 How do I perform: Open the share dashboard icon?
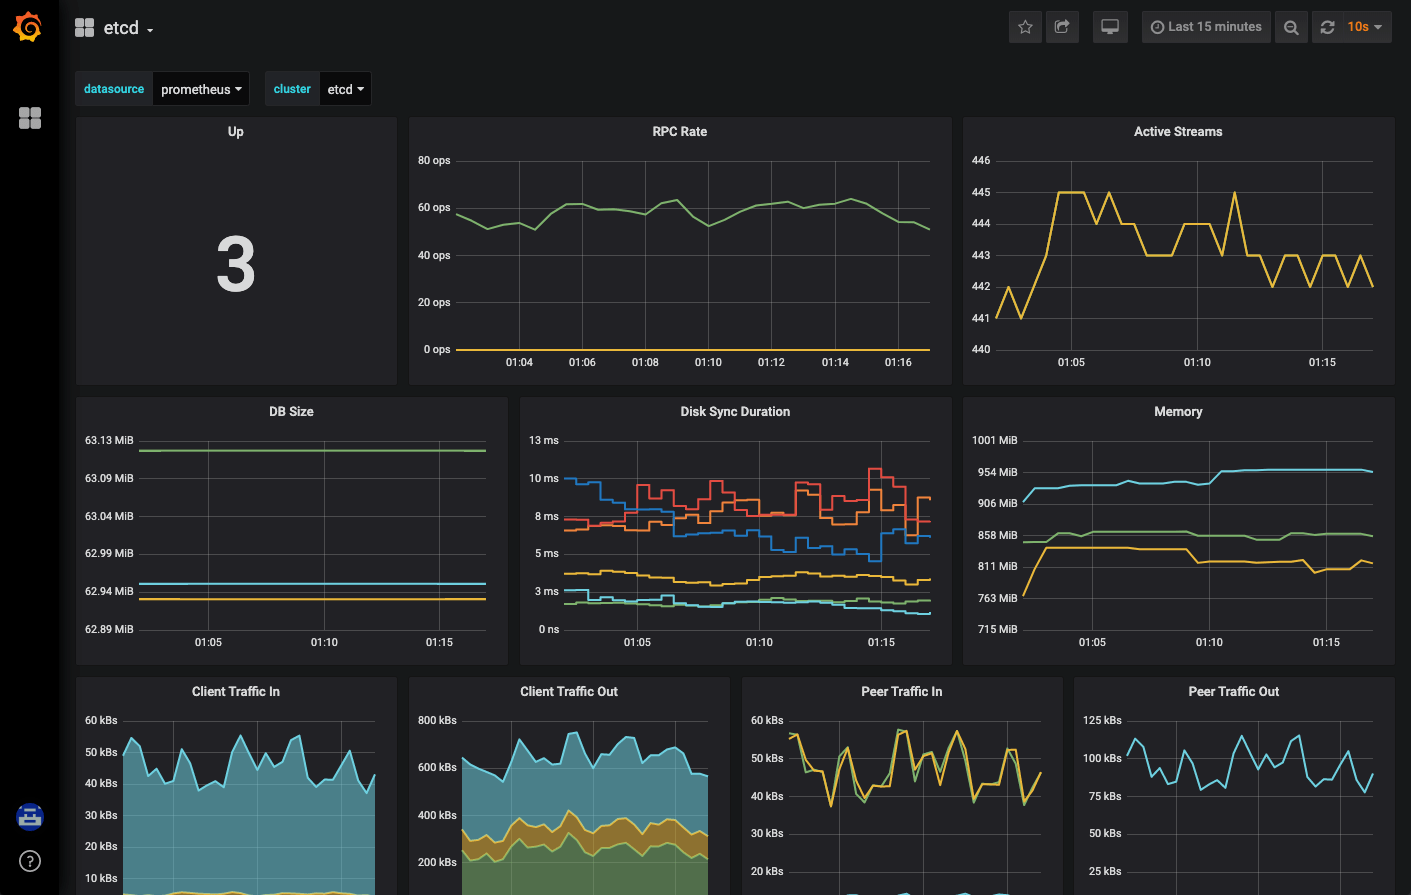point(1062,27)
